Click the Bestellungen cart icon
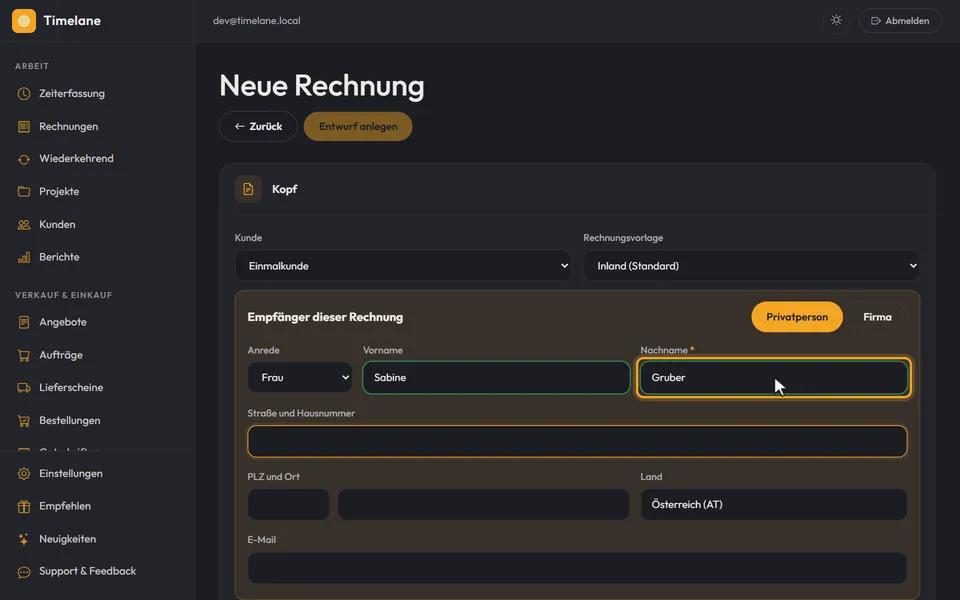The image size is (960, 600). pos(24,421)
